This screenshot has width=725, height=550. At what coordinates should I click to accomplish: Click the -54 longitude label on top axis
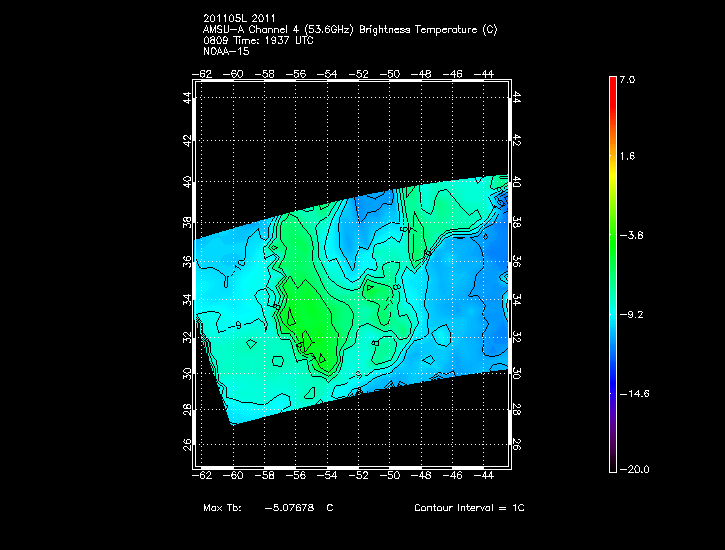[327, 74]
